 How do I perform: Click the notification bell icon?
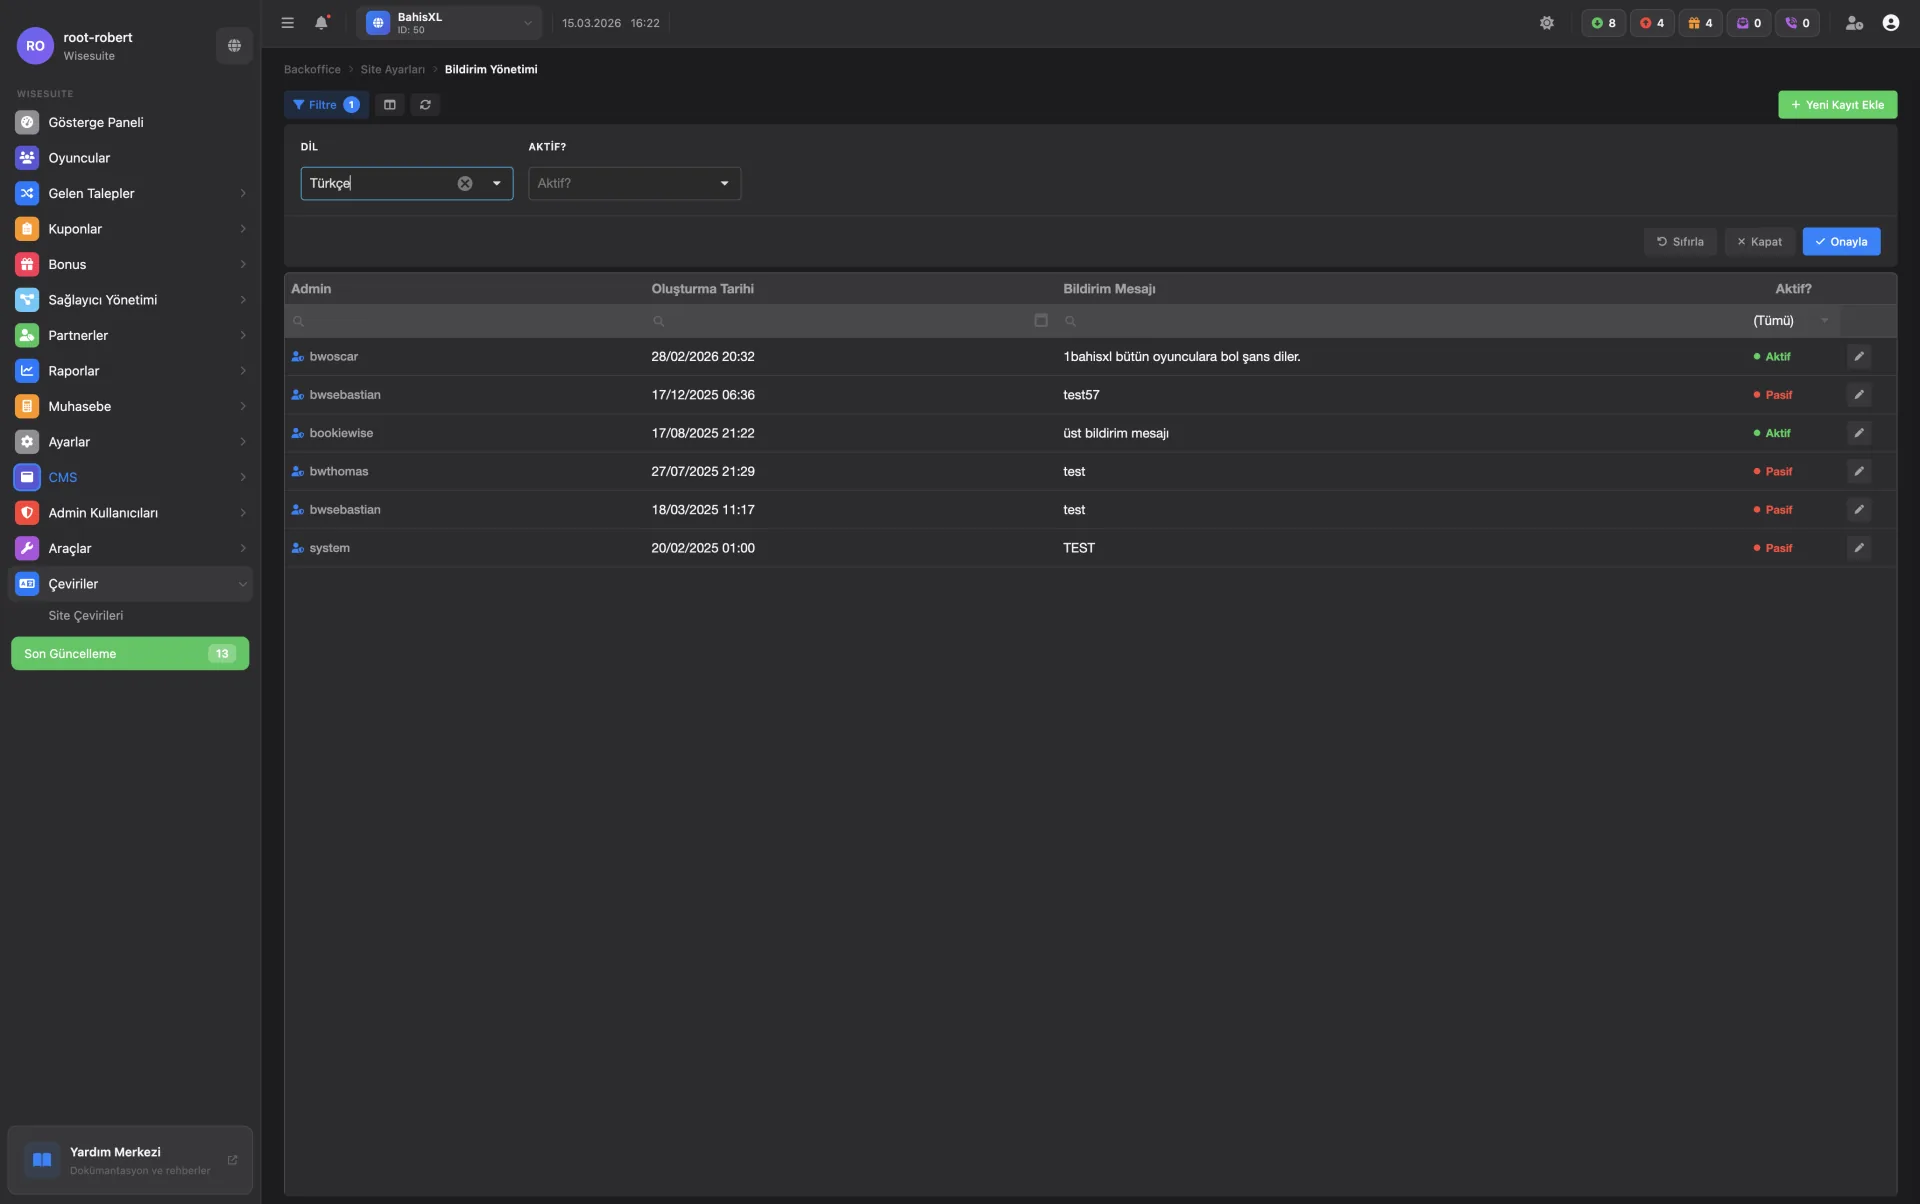point(321,23)
